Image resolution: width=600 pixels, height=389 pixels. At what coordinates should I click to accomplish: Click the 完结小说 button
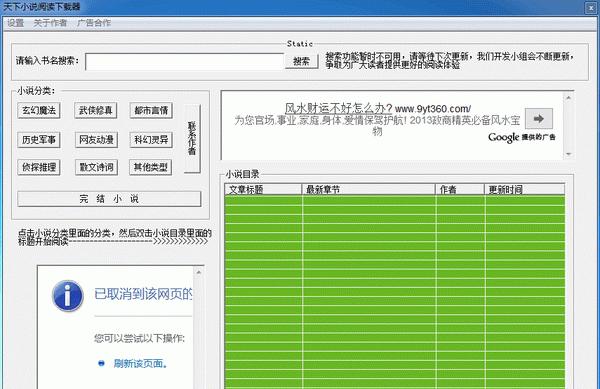tap(109, 199)
